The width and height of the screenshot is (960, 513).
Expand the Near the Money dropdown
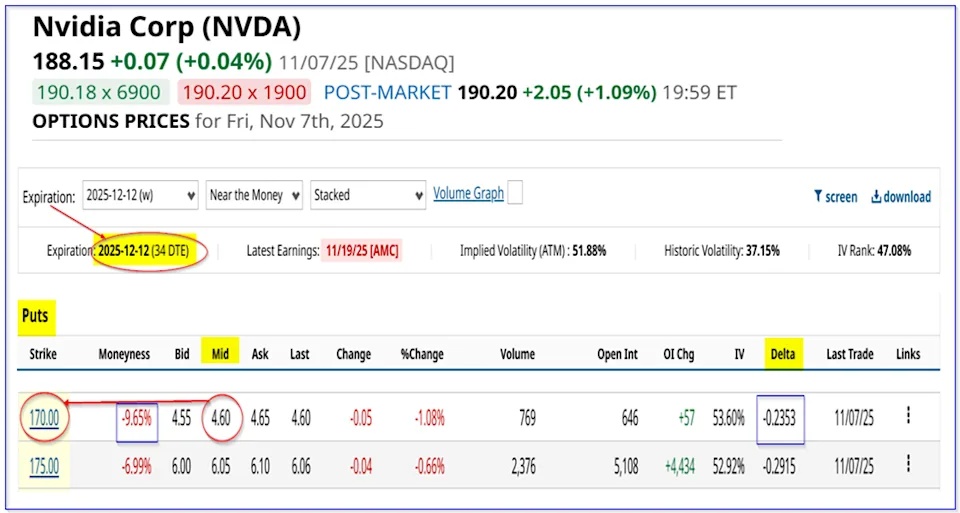point(254,195)
